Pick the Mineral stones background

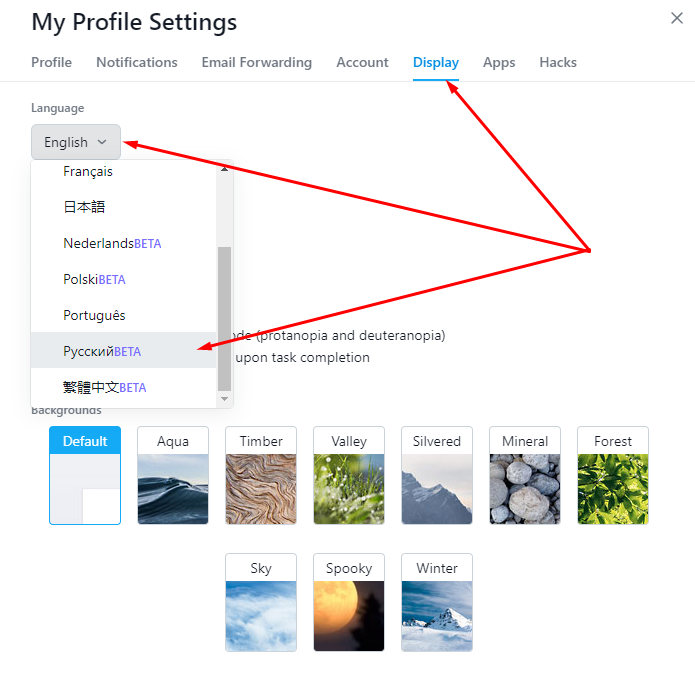tap(525, 475)
